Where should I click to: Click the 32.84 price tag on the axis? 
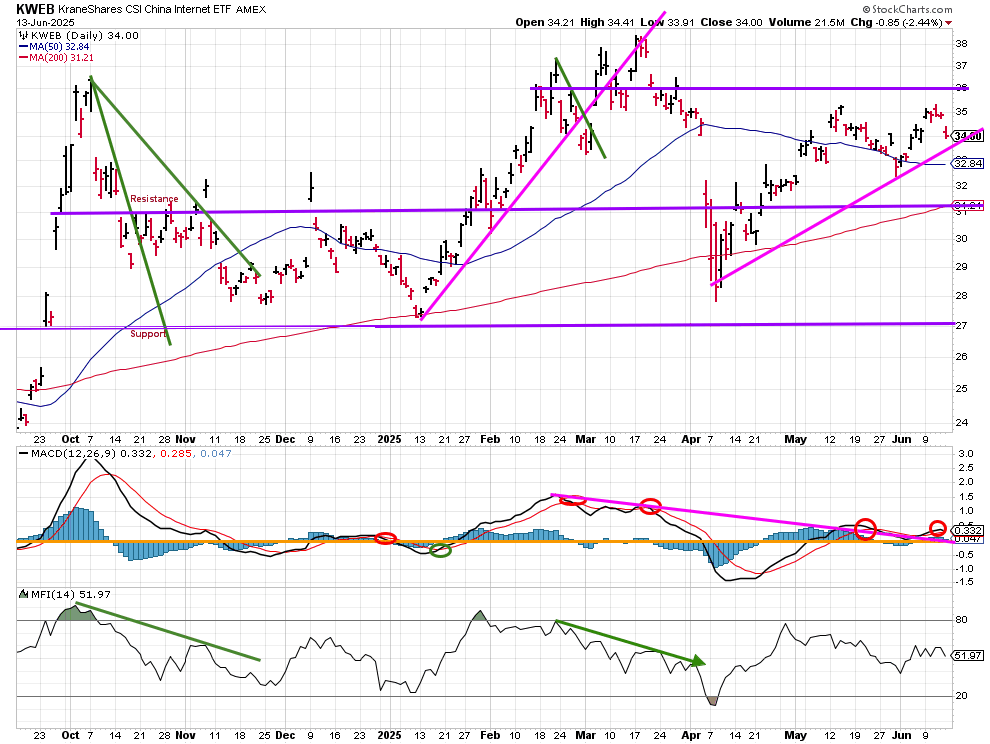click(968, 164)
